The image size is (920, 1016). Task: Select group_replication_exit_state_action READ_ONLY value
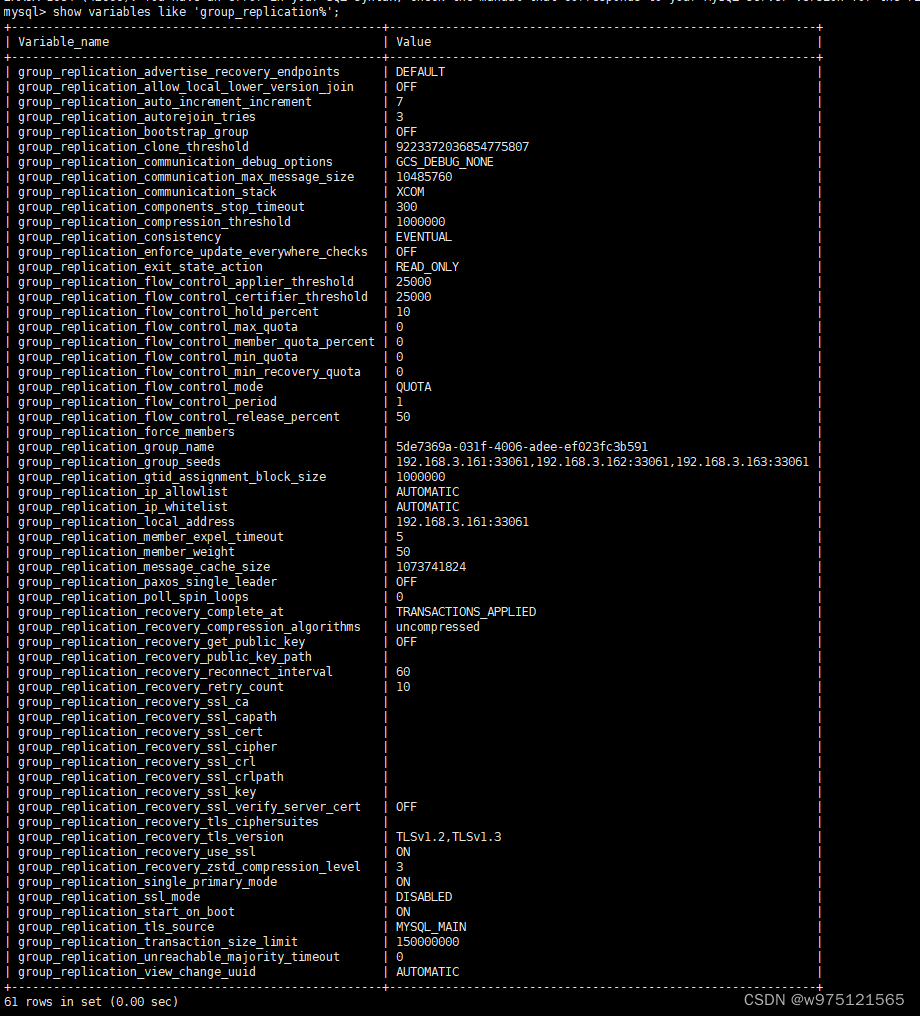click(427, 266)
